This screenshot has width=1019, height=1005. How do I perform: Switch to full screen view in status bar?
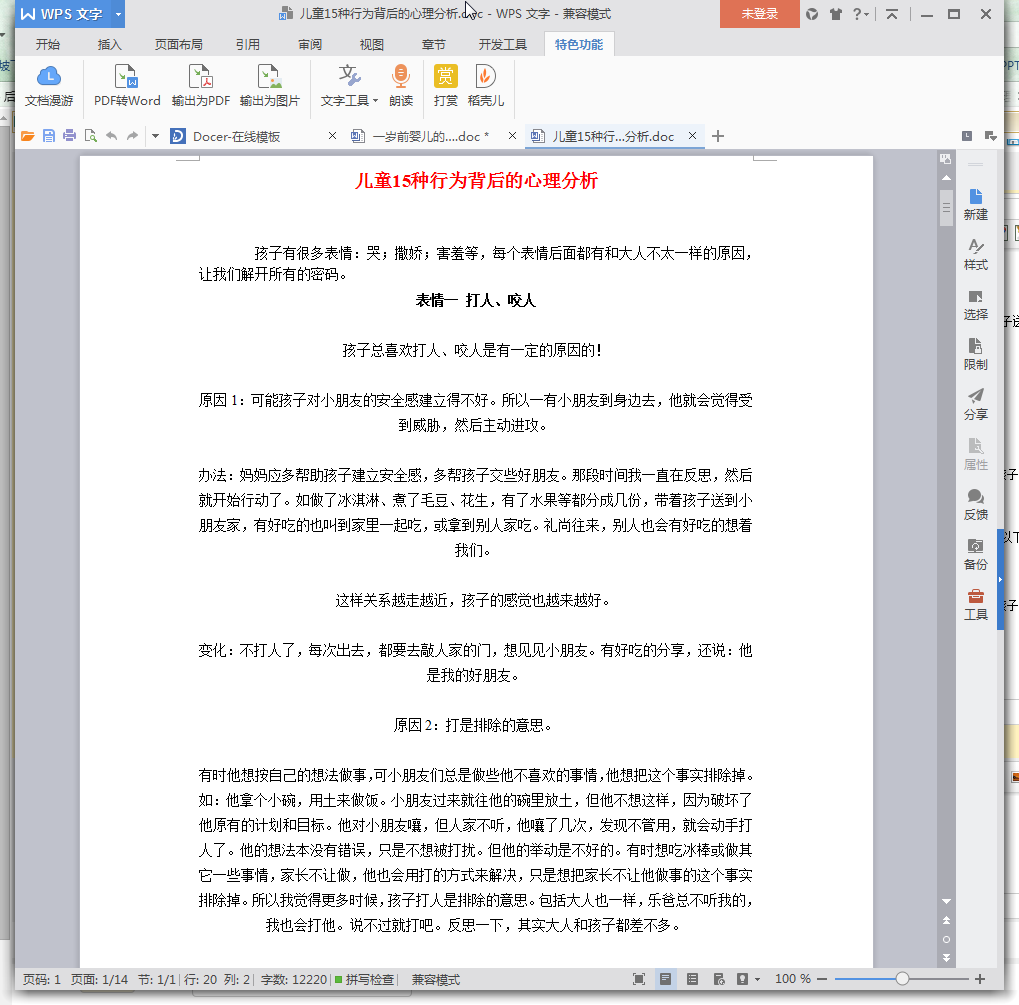pyautogui.click(x=639, y=979)
